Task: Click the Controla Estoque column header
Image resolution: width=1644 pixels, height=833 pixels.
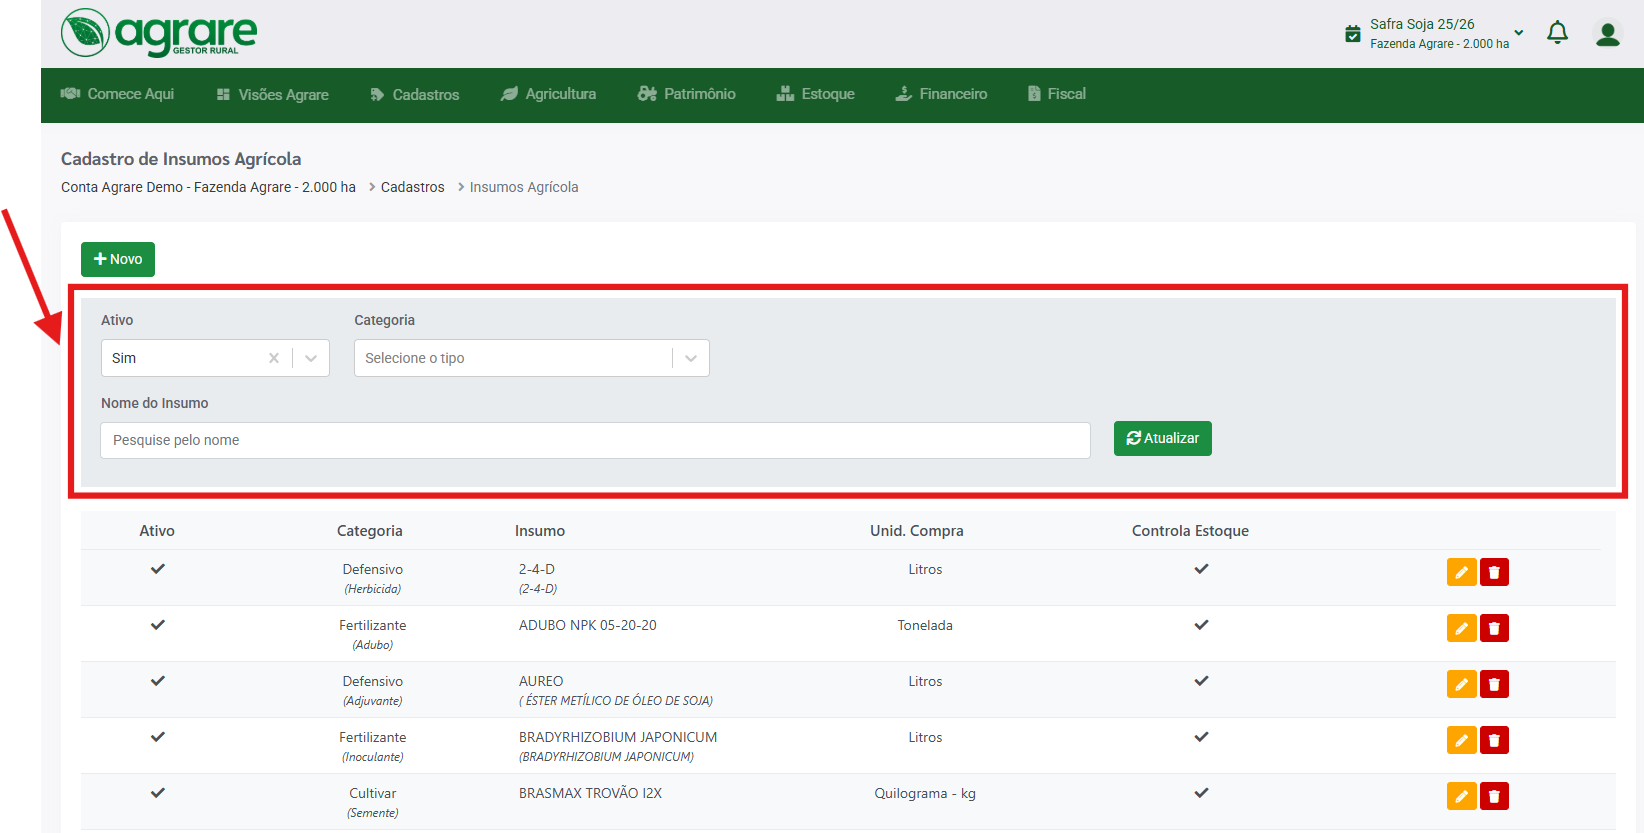Action: [x=1190, y=531]
